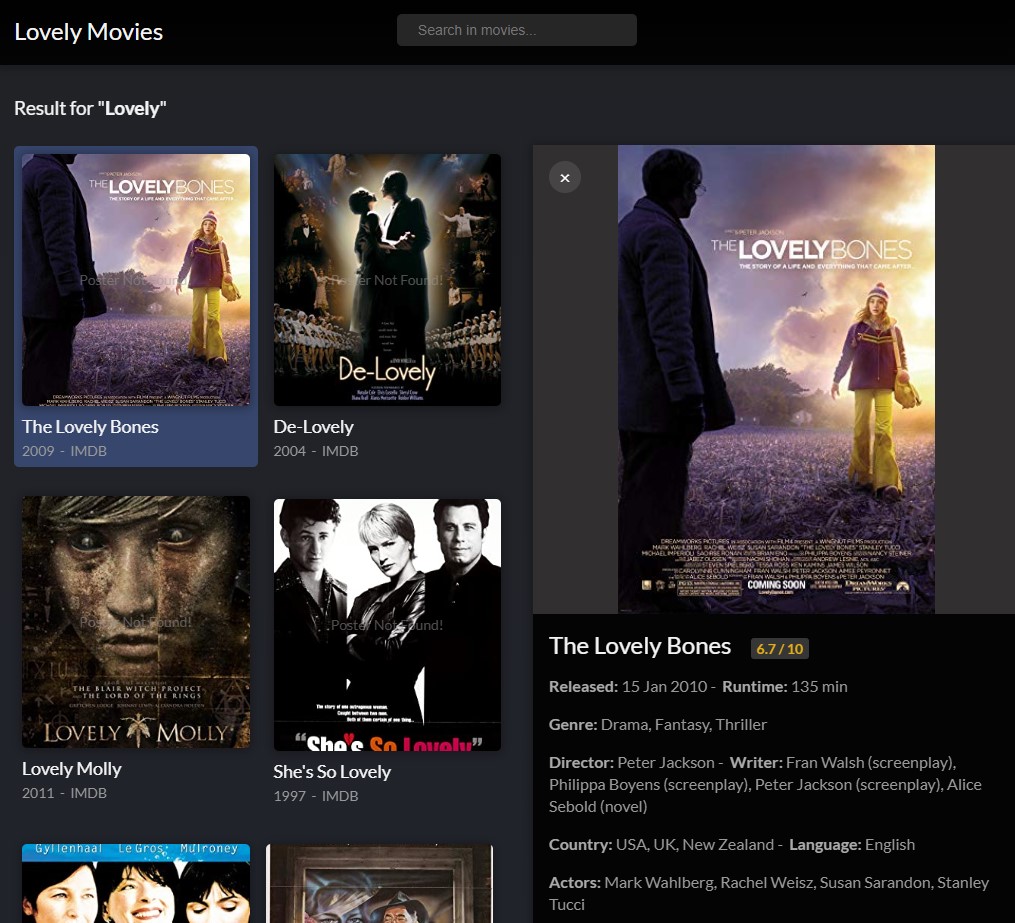Image resolution: width=1015 pixels, height=923 pixels.
Task: View the 6.7/10 rating badge
Action: pos(779,648)
